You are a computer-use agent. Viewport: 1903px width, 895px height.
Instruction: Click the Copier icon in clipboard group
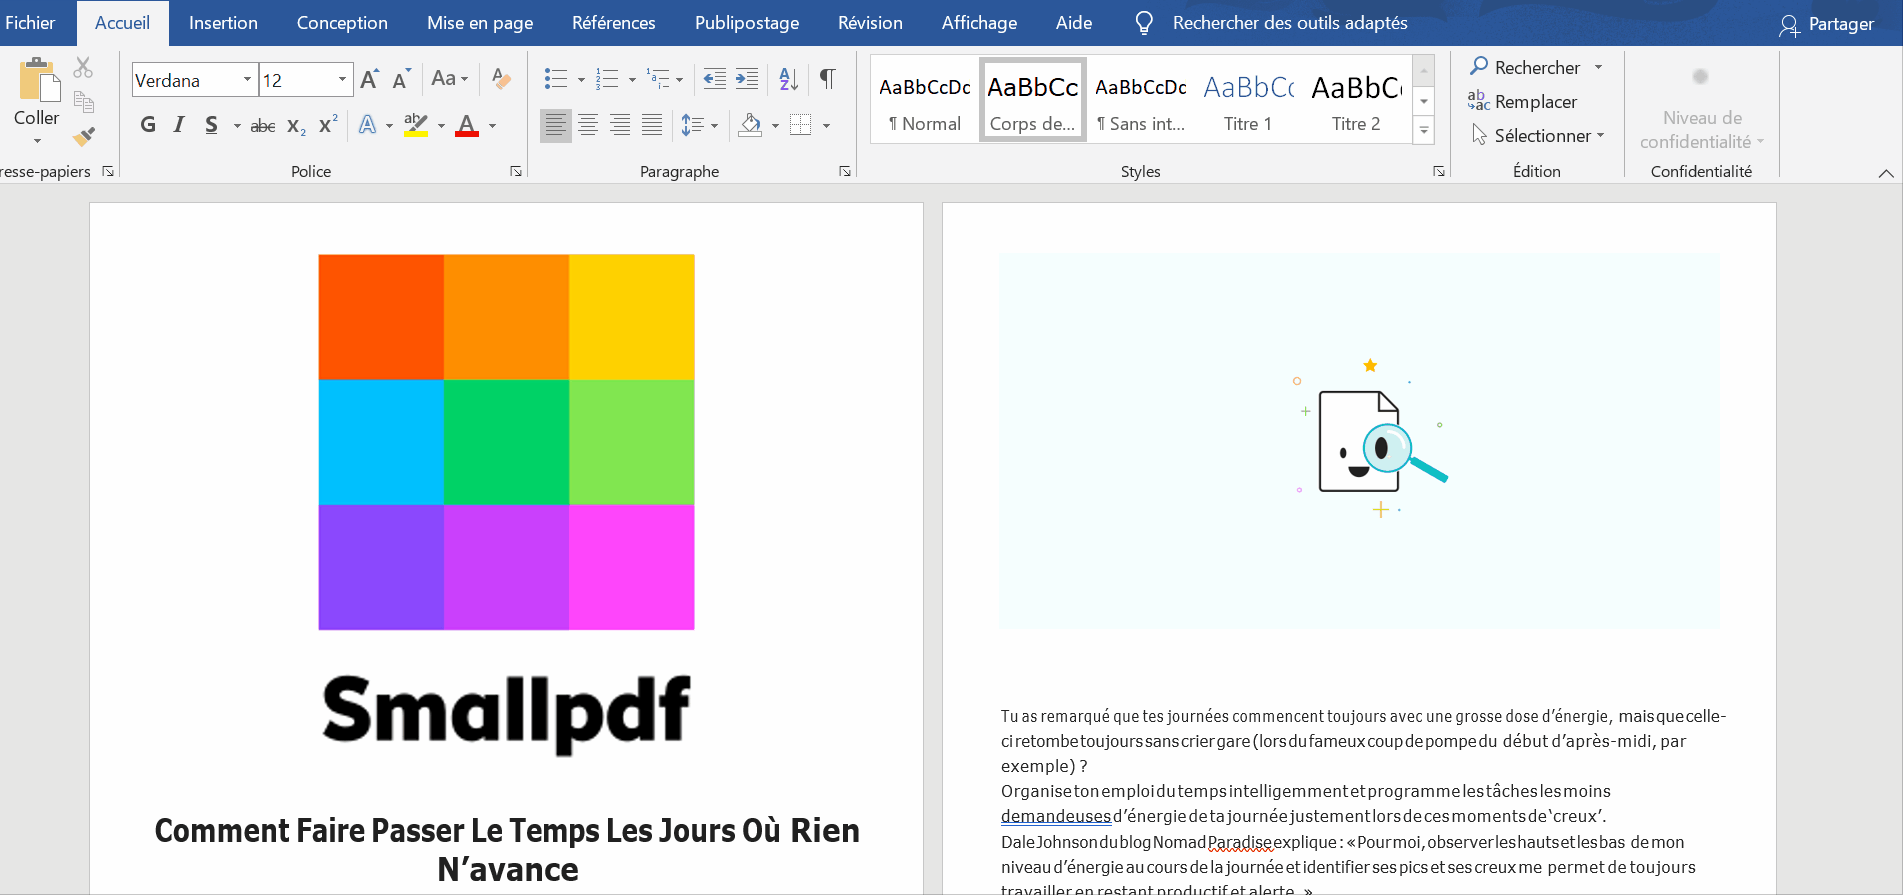pyautogui.click(x=84, y=101)
